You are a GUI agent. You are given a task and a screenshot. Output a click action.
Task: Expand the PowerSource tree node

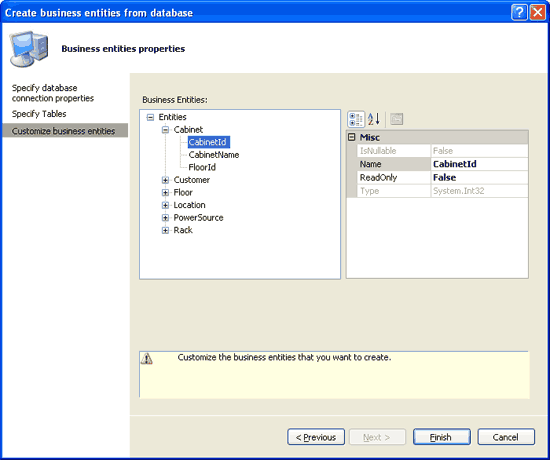pos(165,218)
